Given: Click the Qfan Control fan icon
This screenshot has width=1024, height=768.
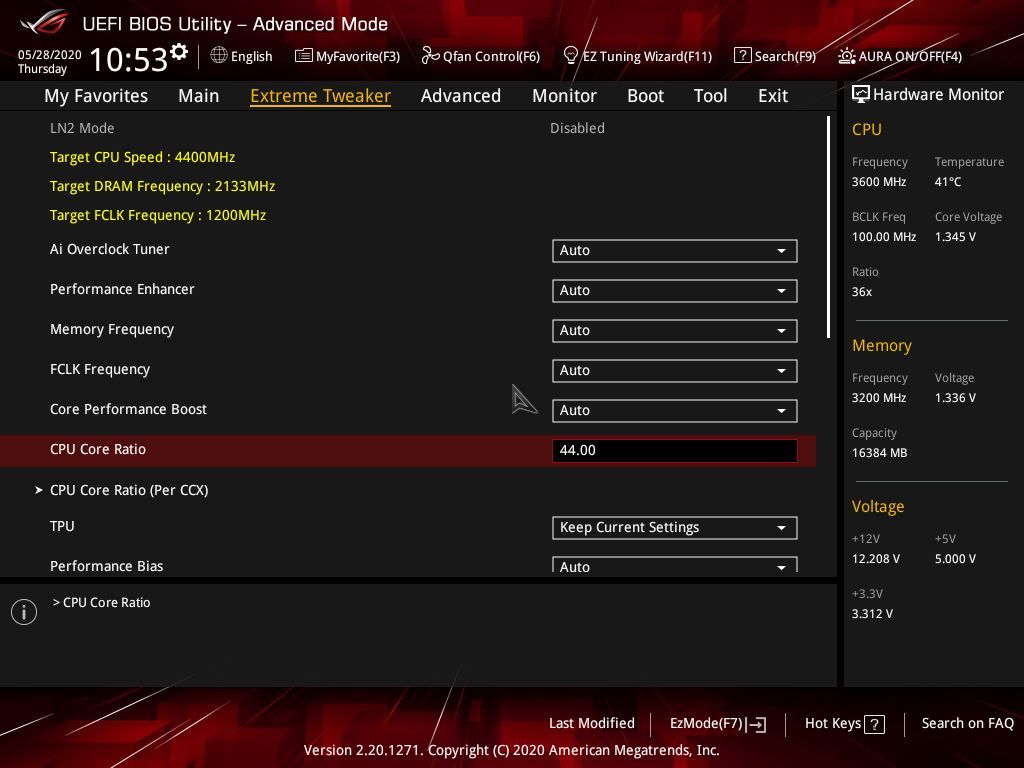Looking at the screenshot, I should (430, 56).
